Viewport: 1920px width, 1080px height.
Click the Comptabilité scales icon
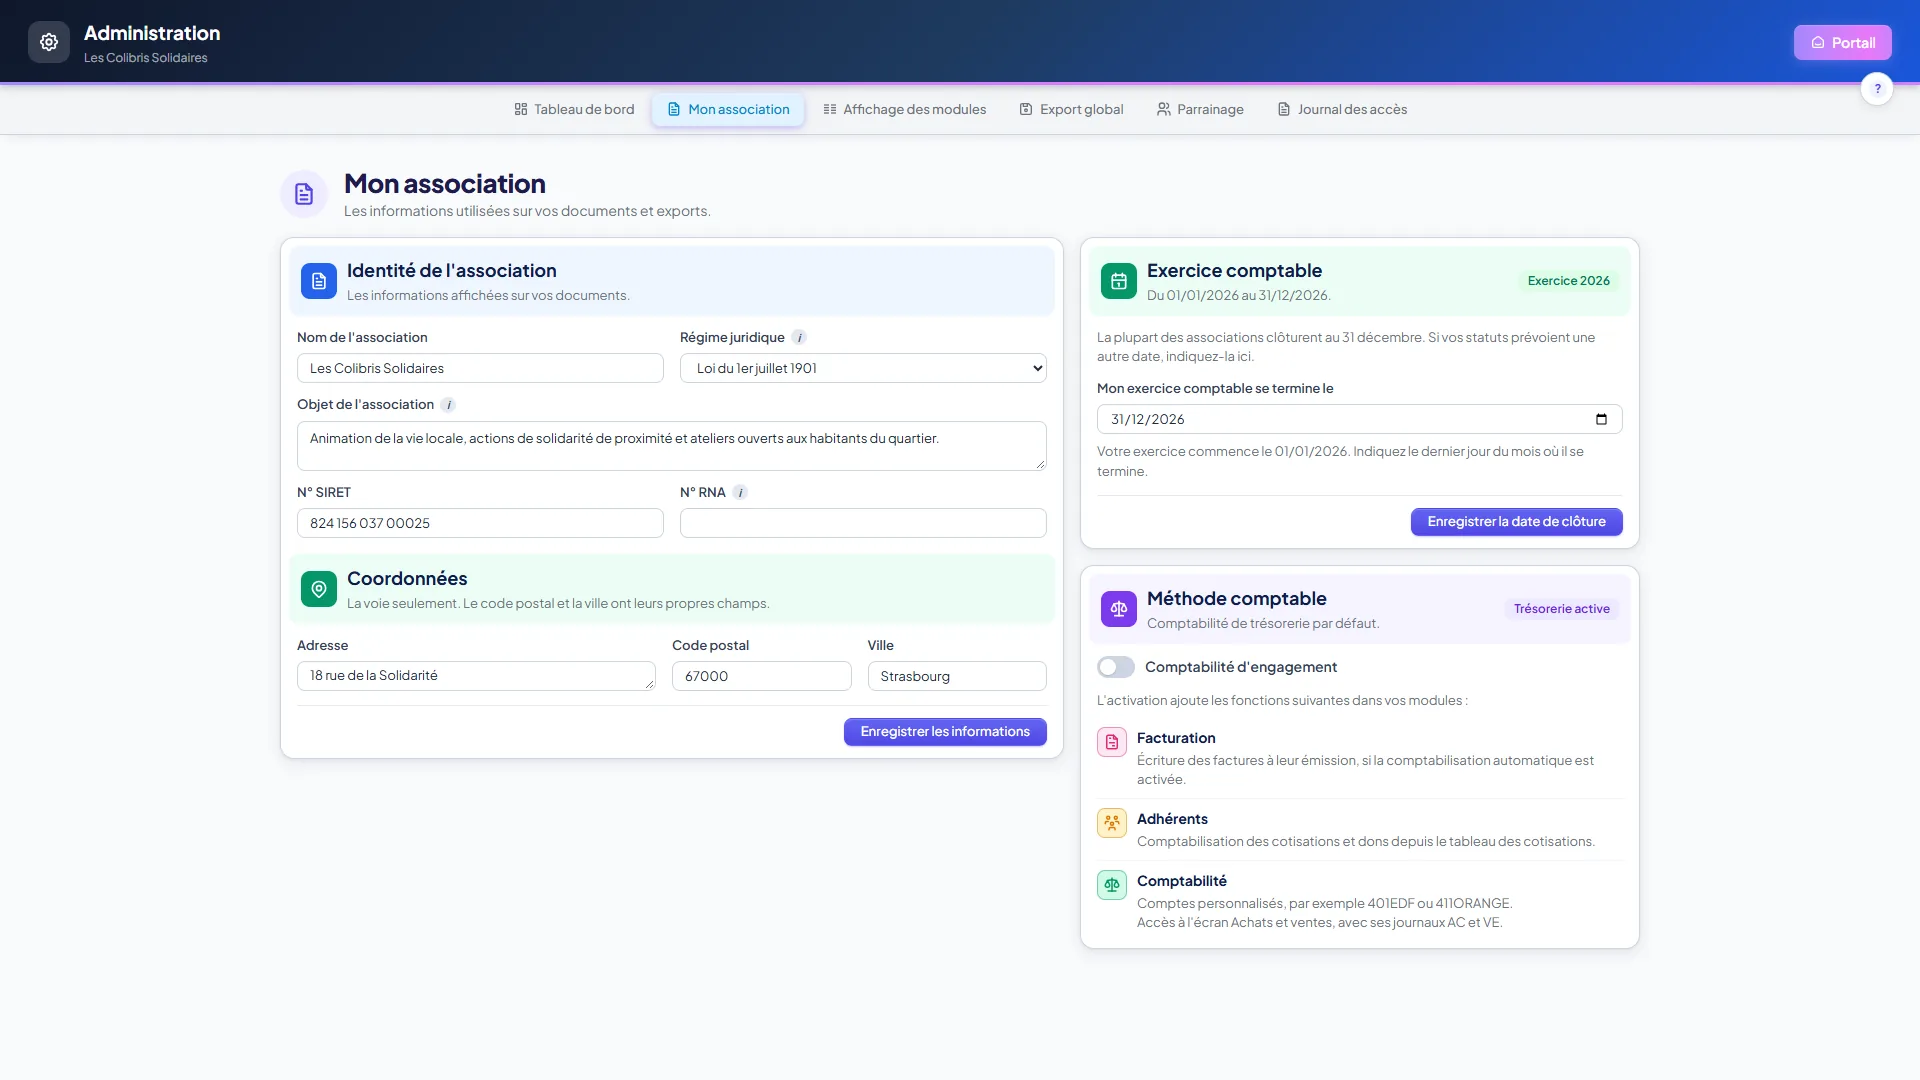[1112, 885]
